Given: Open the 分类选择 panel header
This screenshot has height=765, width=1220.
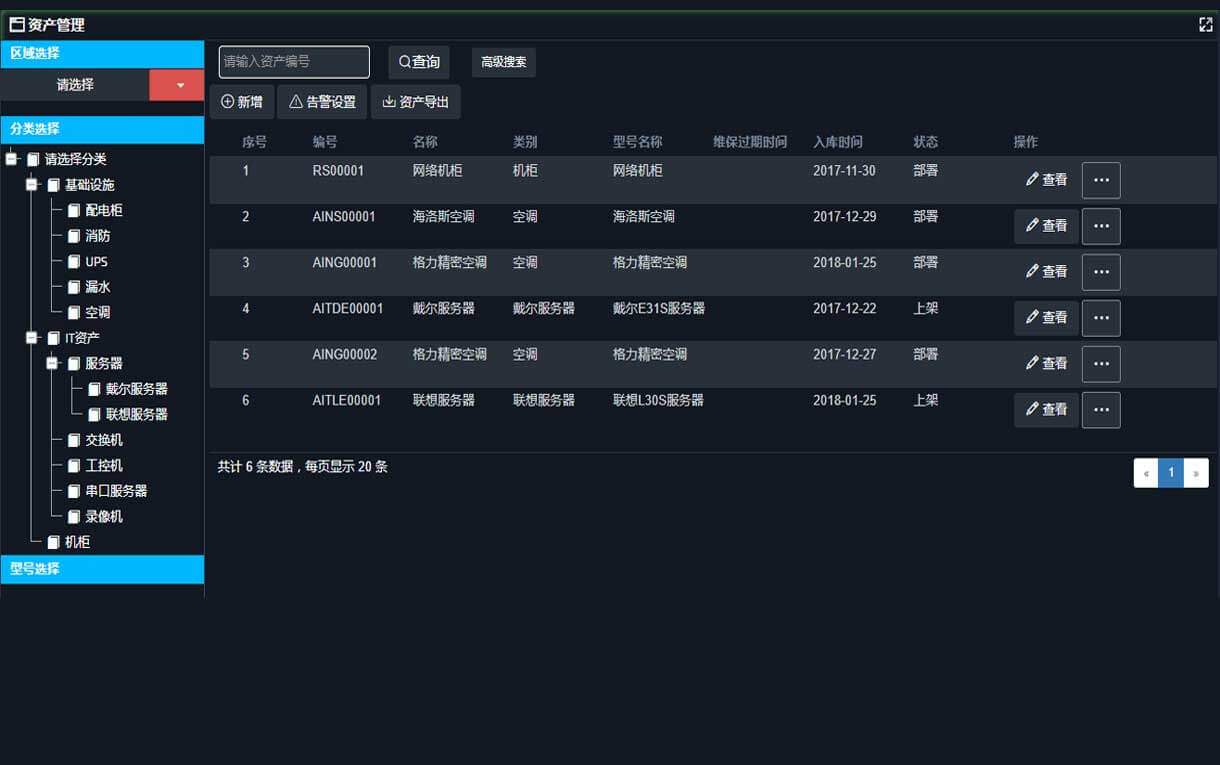Looking at the screenshot, I should [x=102, y=129].
